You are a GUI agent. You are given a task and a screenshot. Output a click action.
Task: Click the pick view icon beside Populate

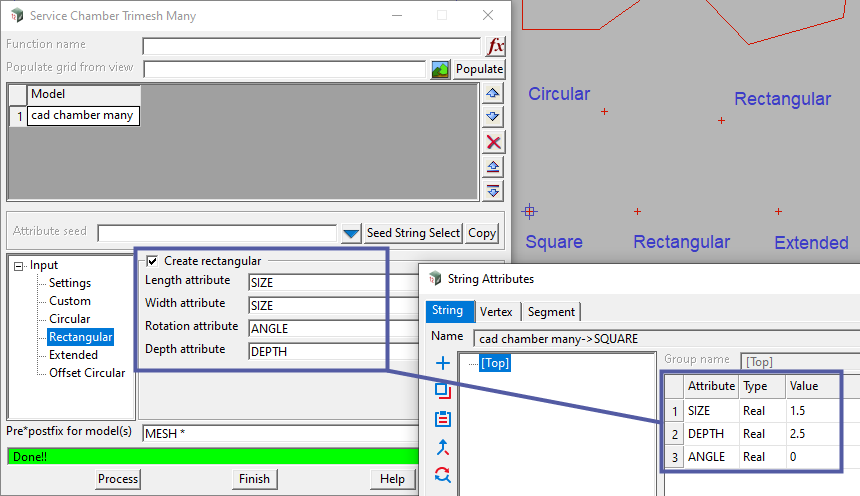click(x=441, y=70)
